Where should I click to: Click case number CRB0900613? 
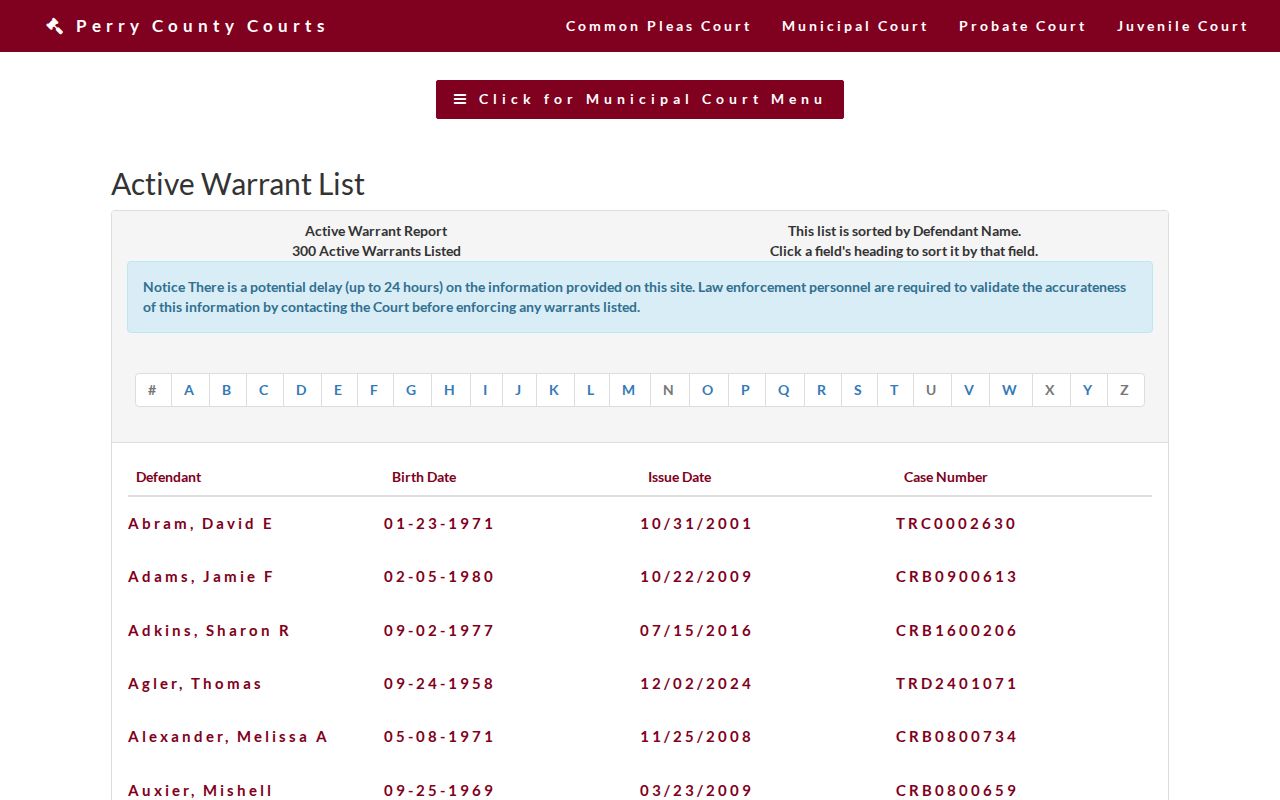point(957,577)
